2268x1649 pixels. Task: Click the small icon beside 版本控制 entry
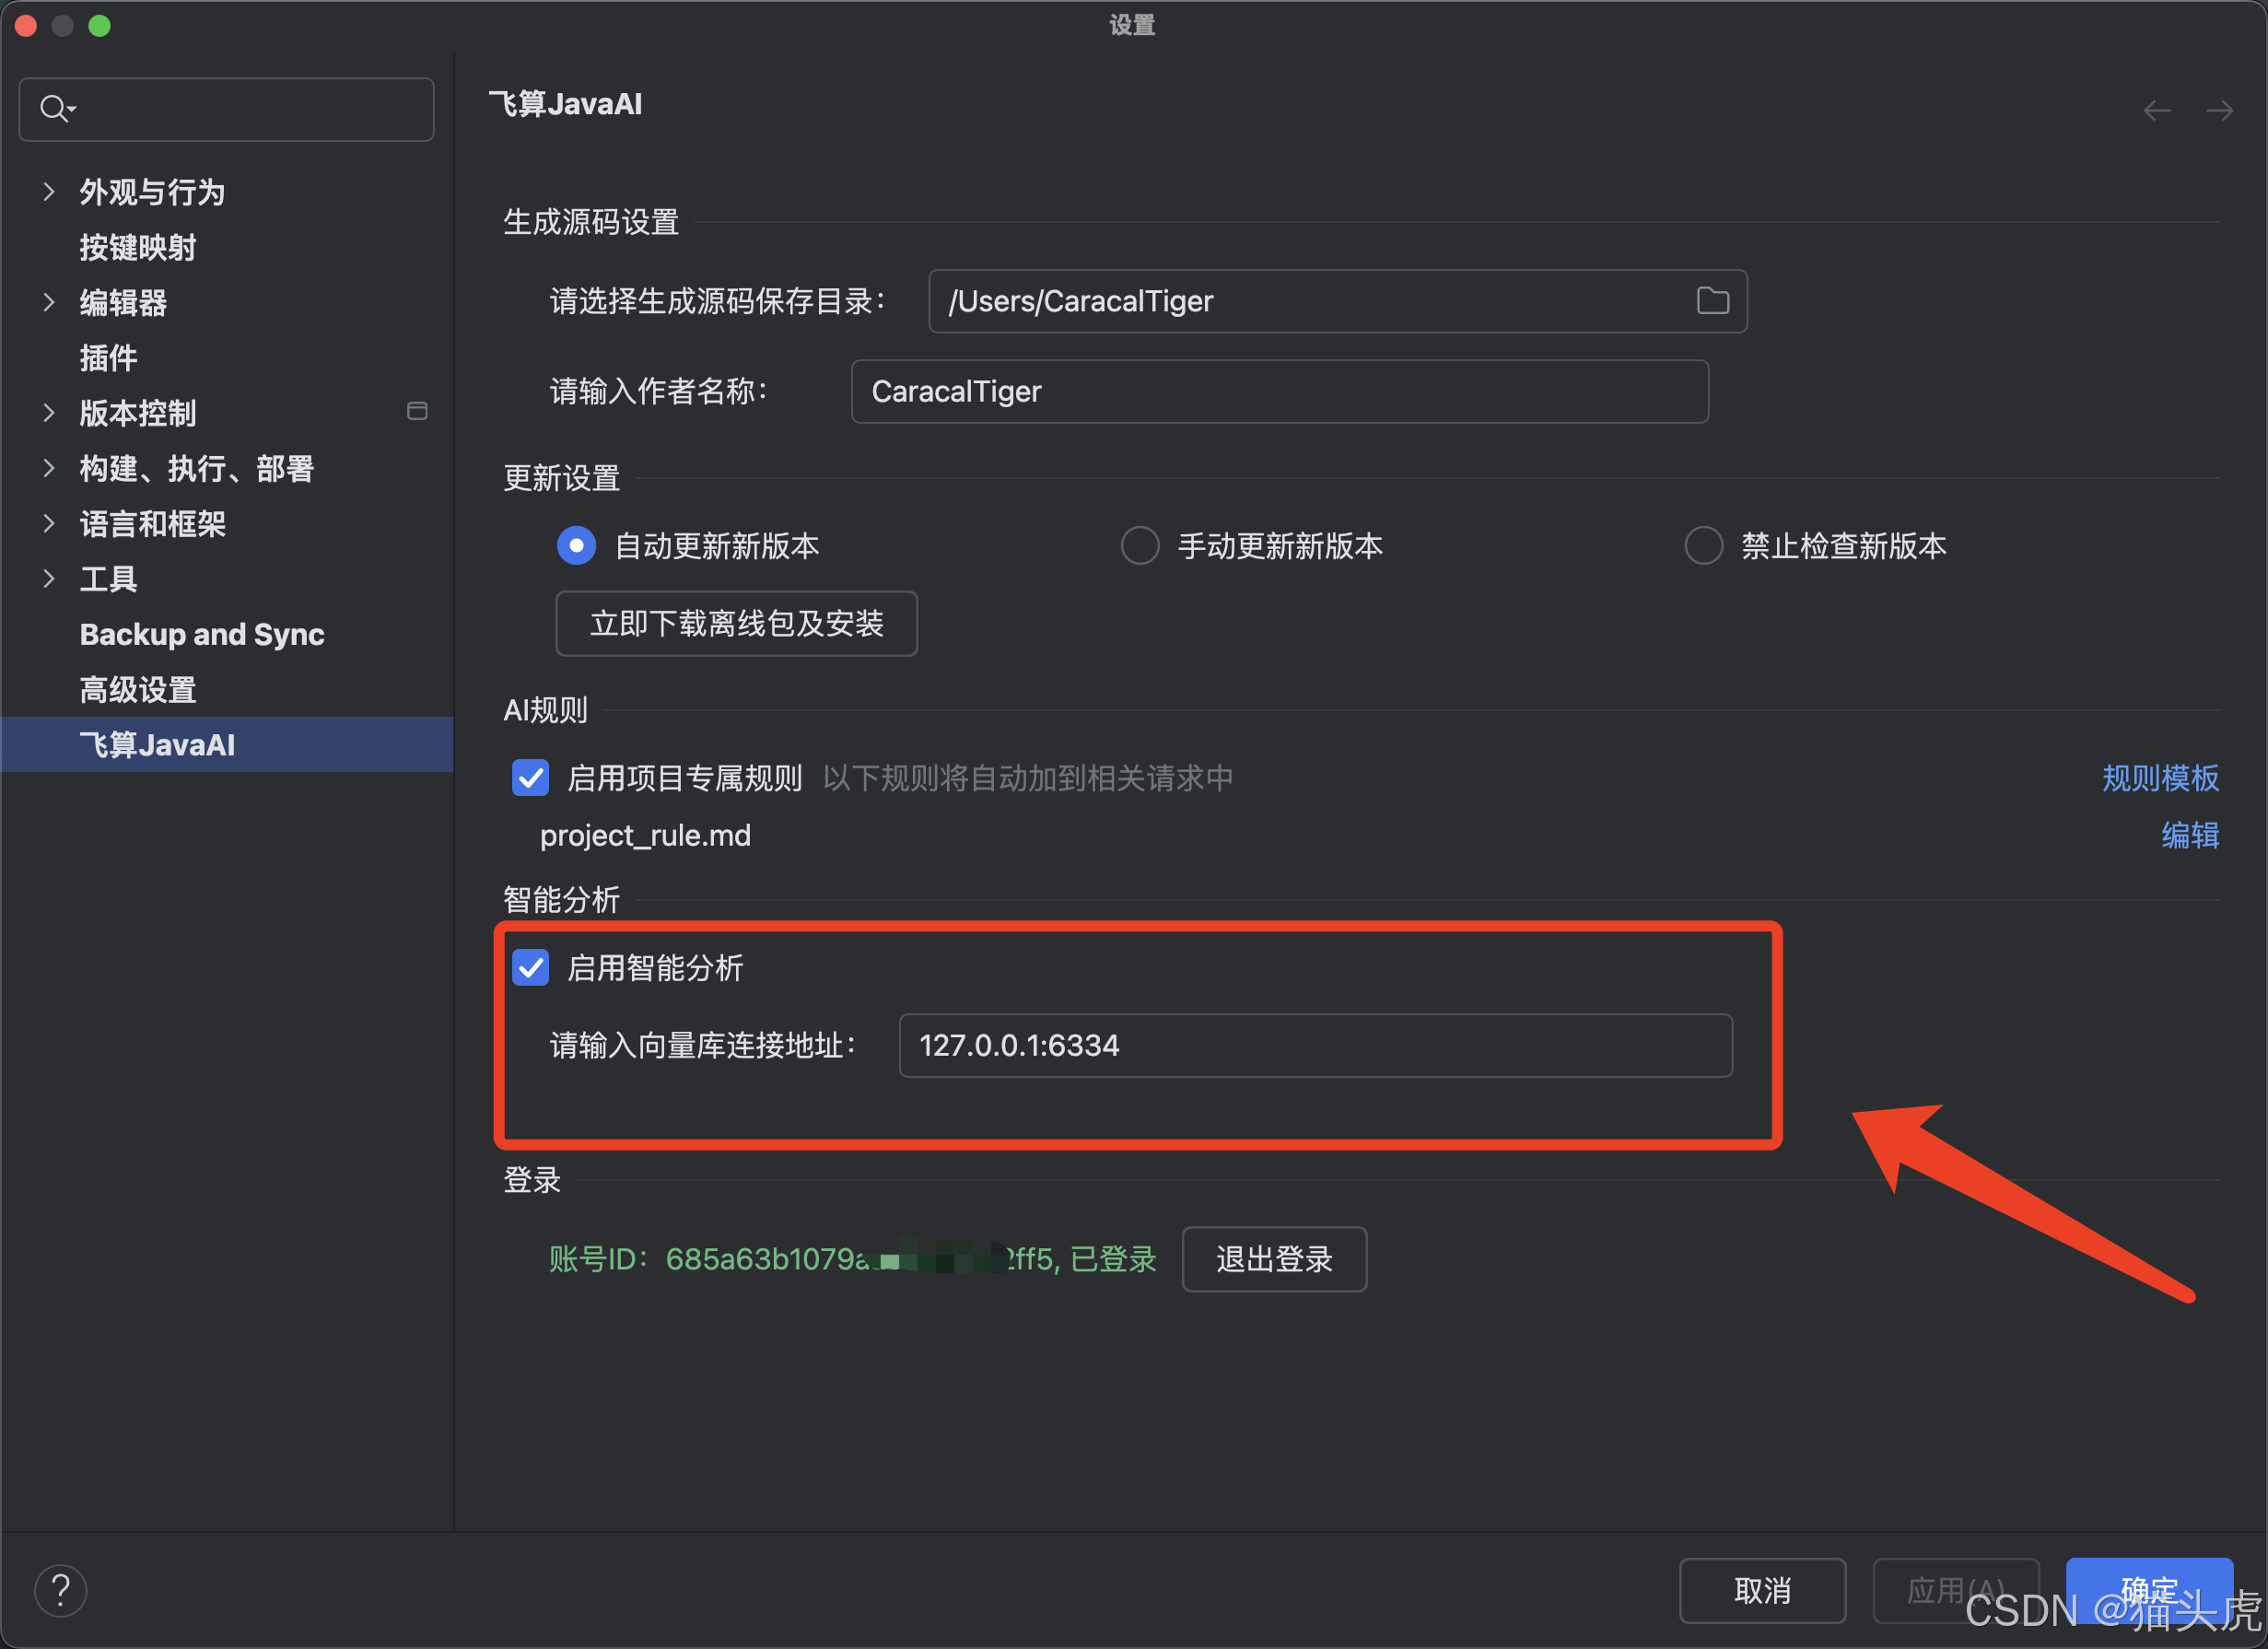(x=417, y=411)
